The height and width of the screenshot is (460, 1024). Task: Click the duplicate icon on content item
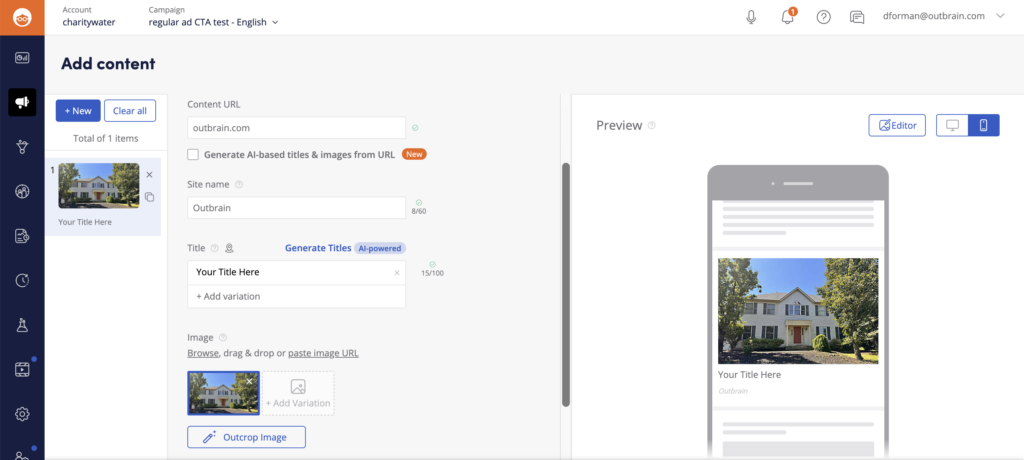149,197
